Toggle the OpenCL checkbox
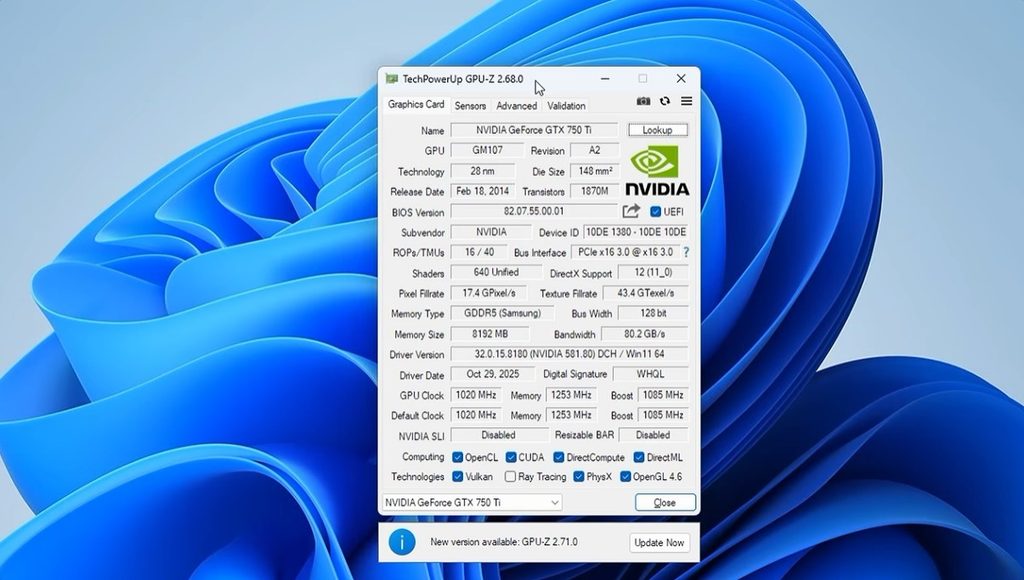This screenshot has width=1024, height=580. click(458, 457)
